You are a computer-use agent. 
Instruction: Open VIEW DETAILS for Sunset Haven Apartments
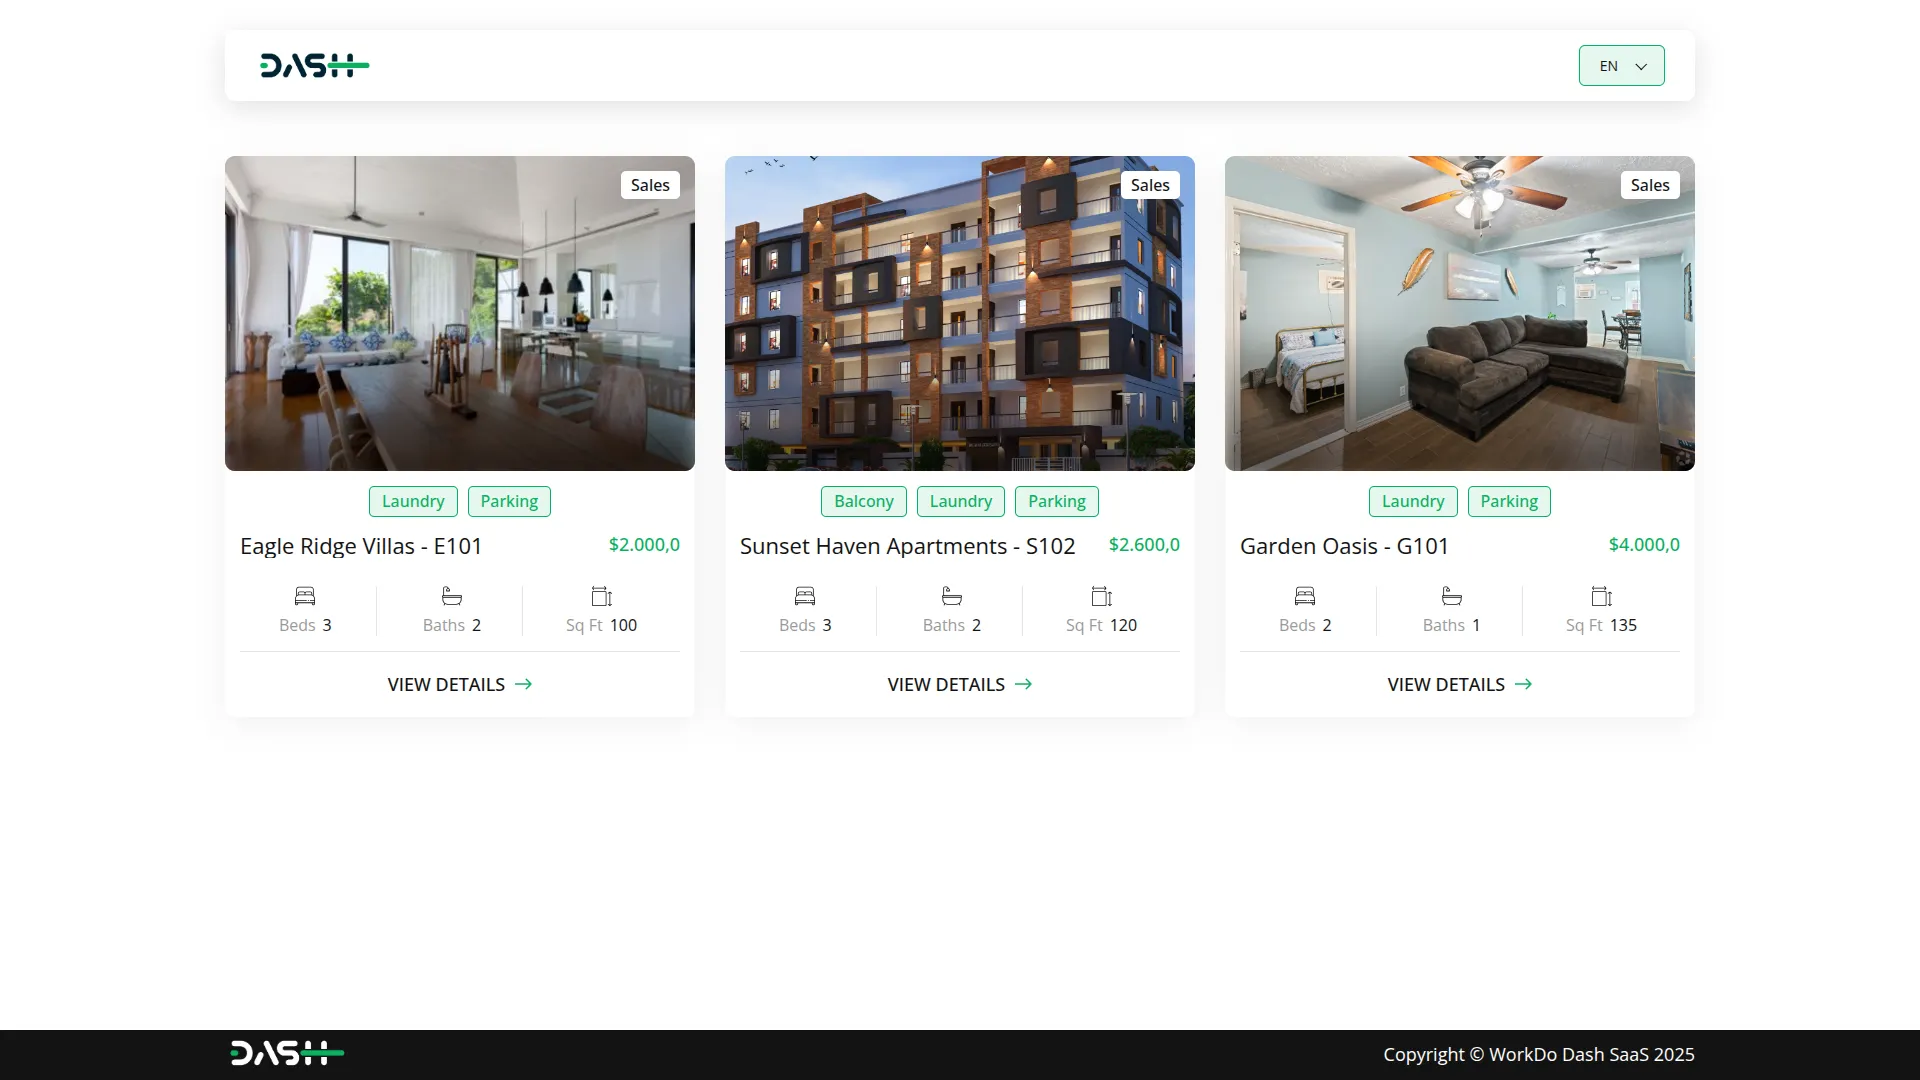945,684
